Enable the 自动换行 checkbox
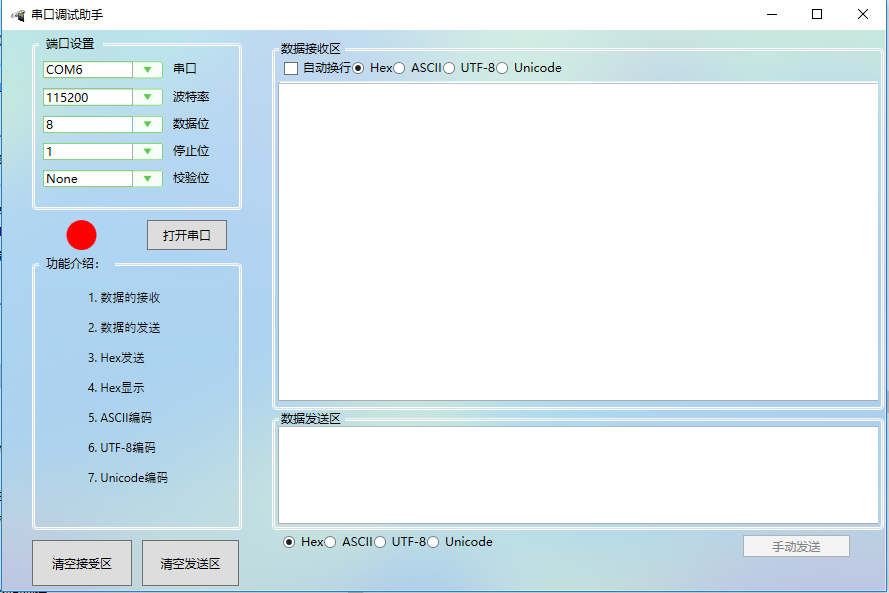The image size is (889, 593). click(x=291, y=69)
